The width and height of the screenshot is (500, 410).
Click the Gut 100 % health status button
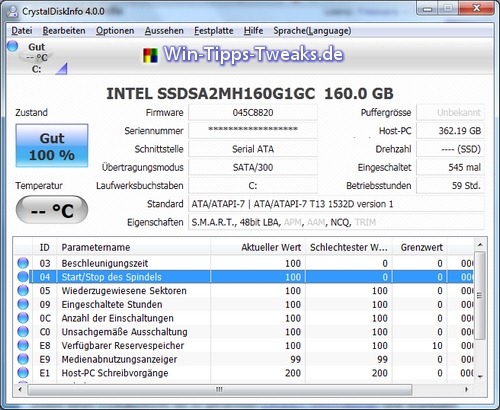52,146
